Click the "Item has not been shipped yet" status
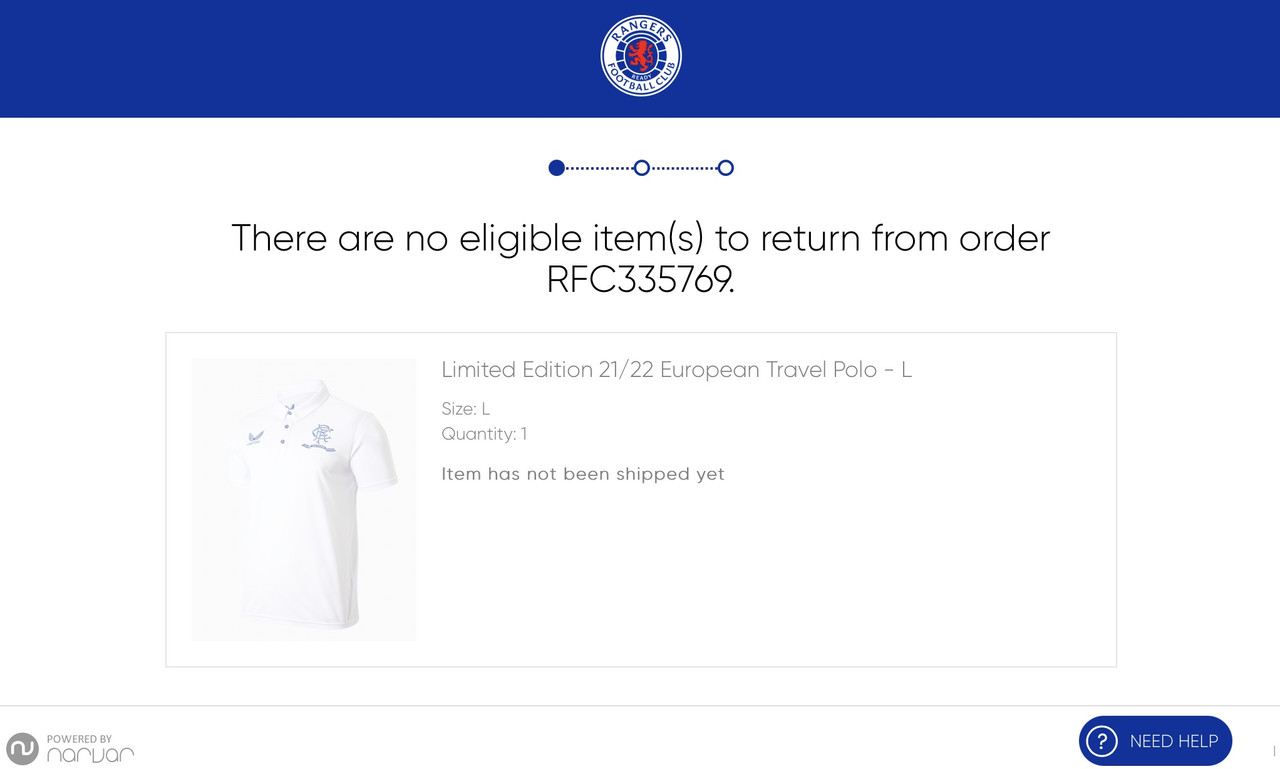 [x=583, y=474]
